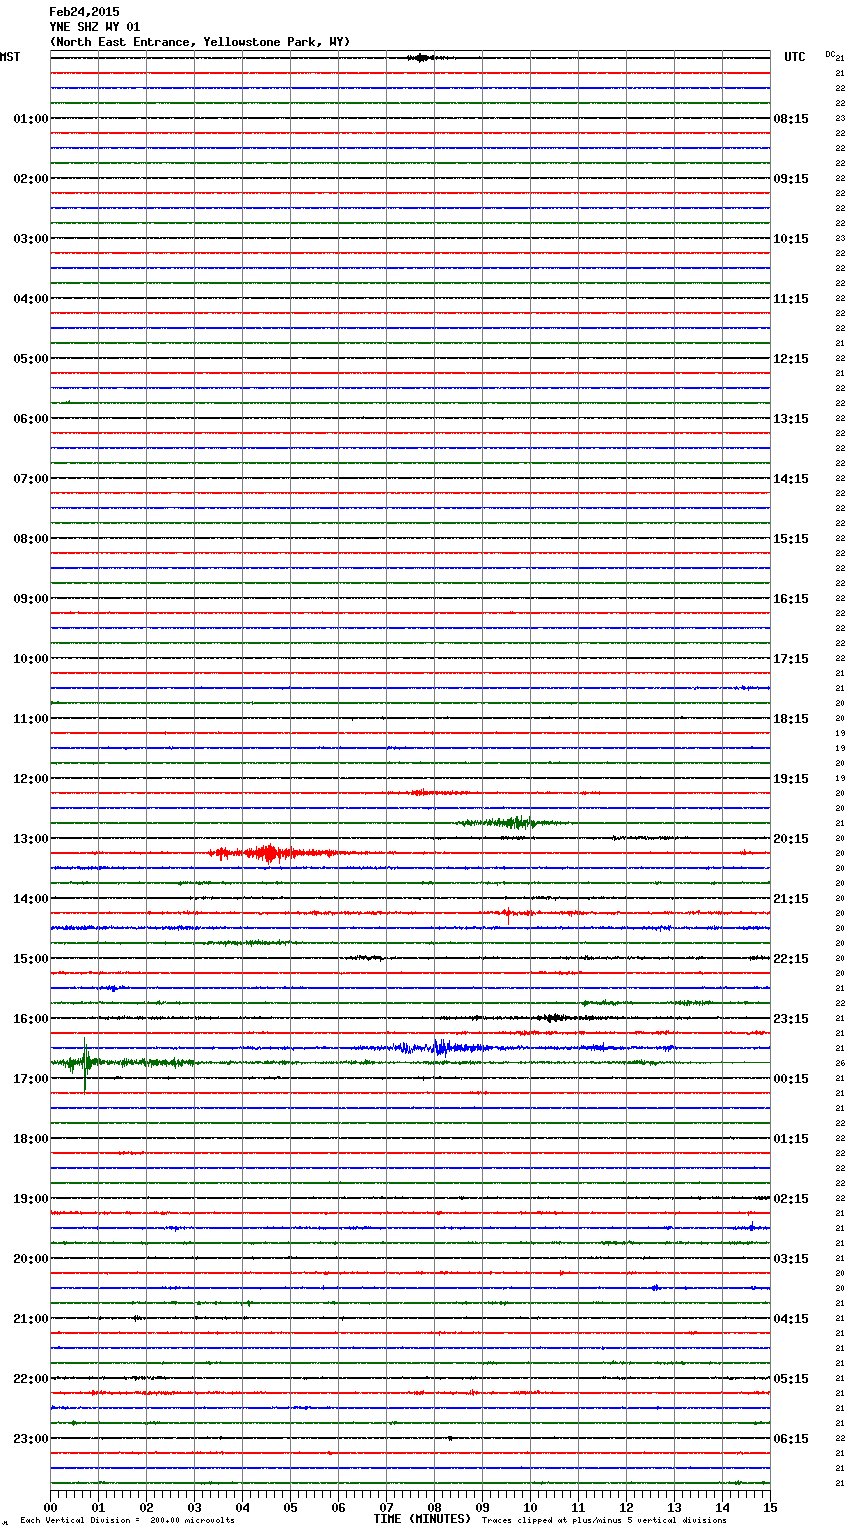Viewport: 850px width, 1534px height.
Task: Click the 'MST' column header
Action: click(10, 57)
